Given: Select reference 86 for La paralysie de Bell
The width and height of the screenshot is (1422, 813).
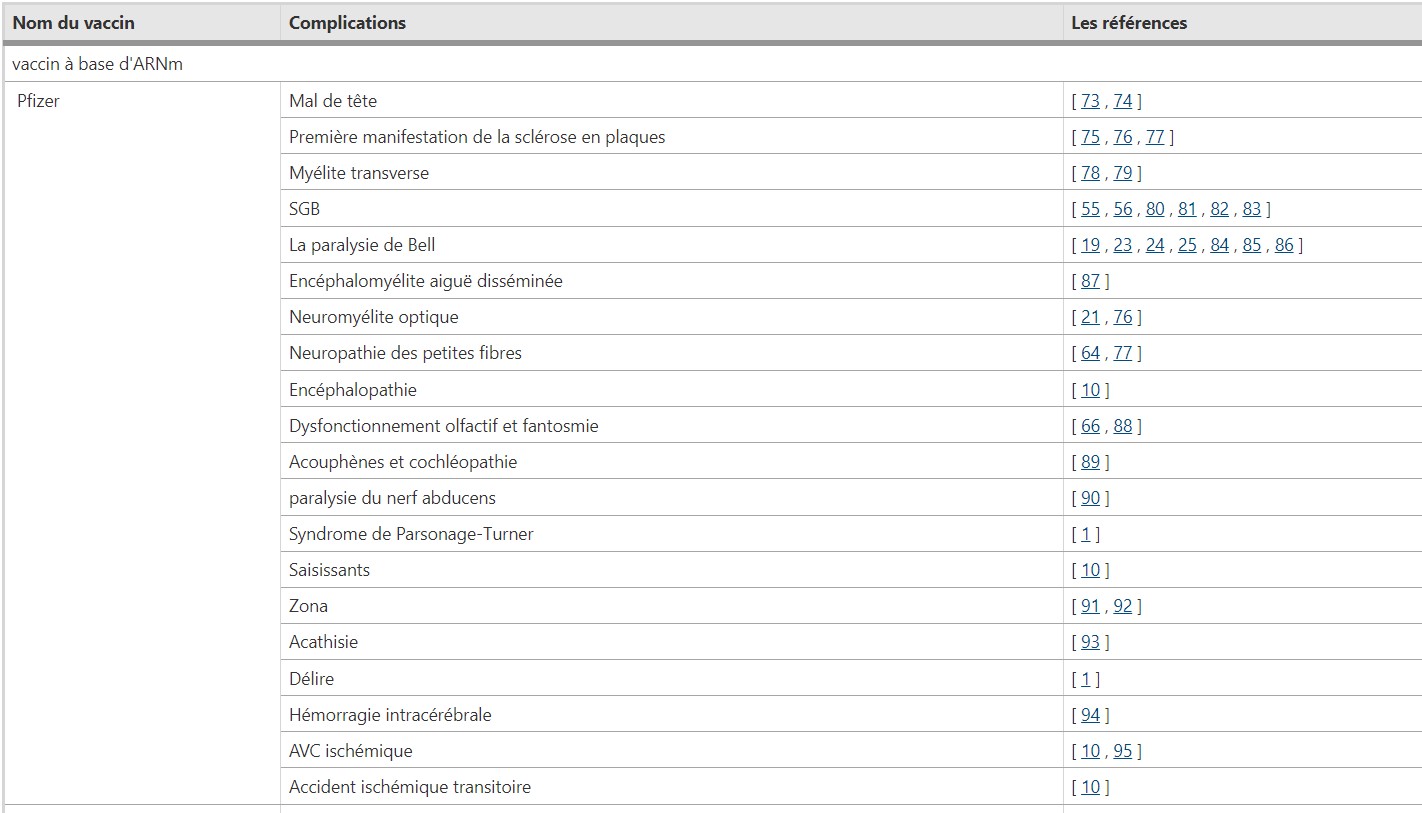Looking at the screenshot, I should pyautogui.click(x=1283, y=245).
